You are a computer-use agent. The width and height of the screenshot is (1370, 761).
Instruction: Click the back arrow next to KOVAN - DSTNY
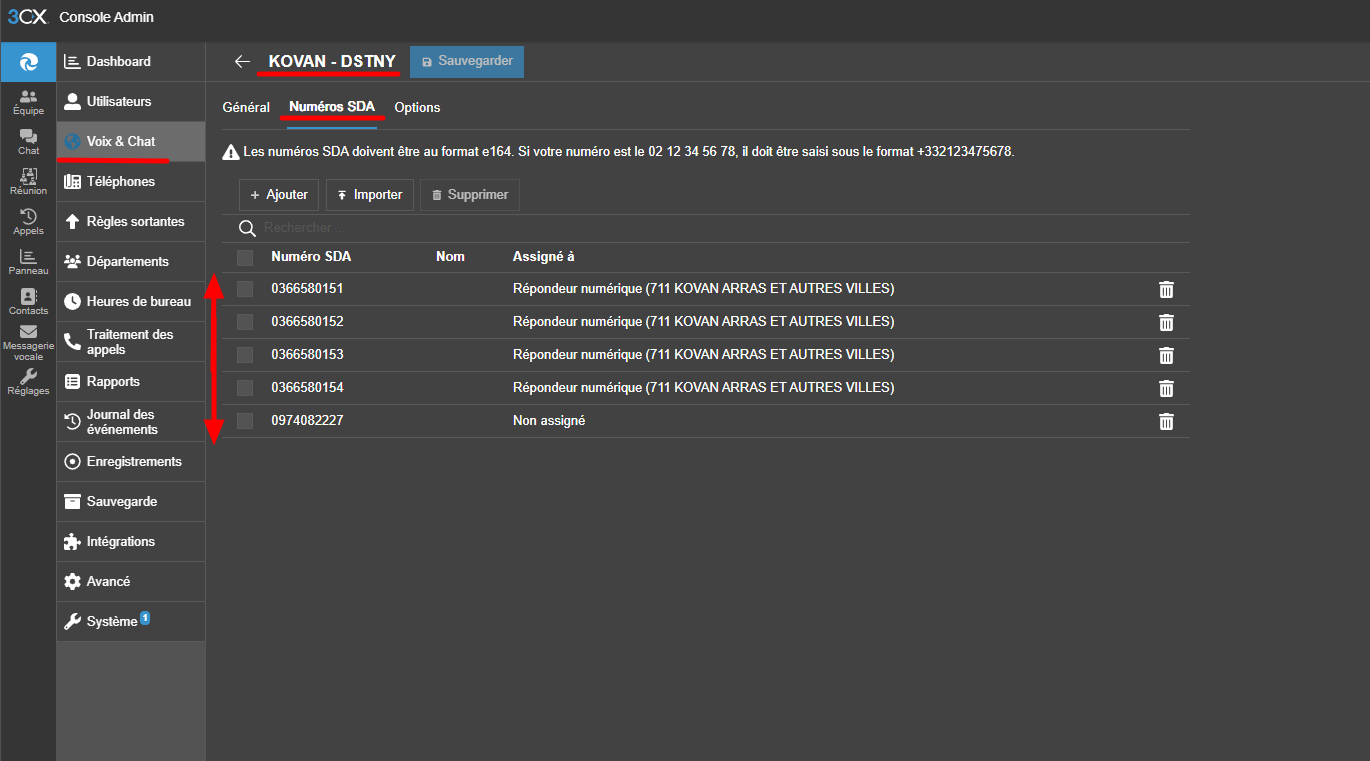coord(242,62)
